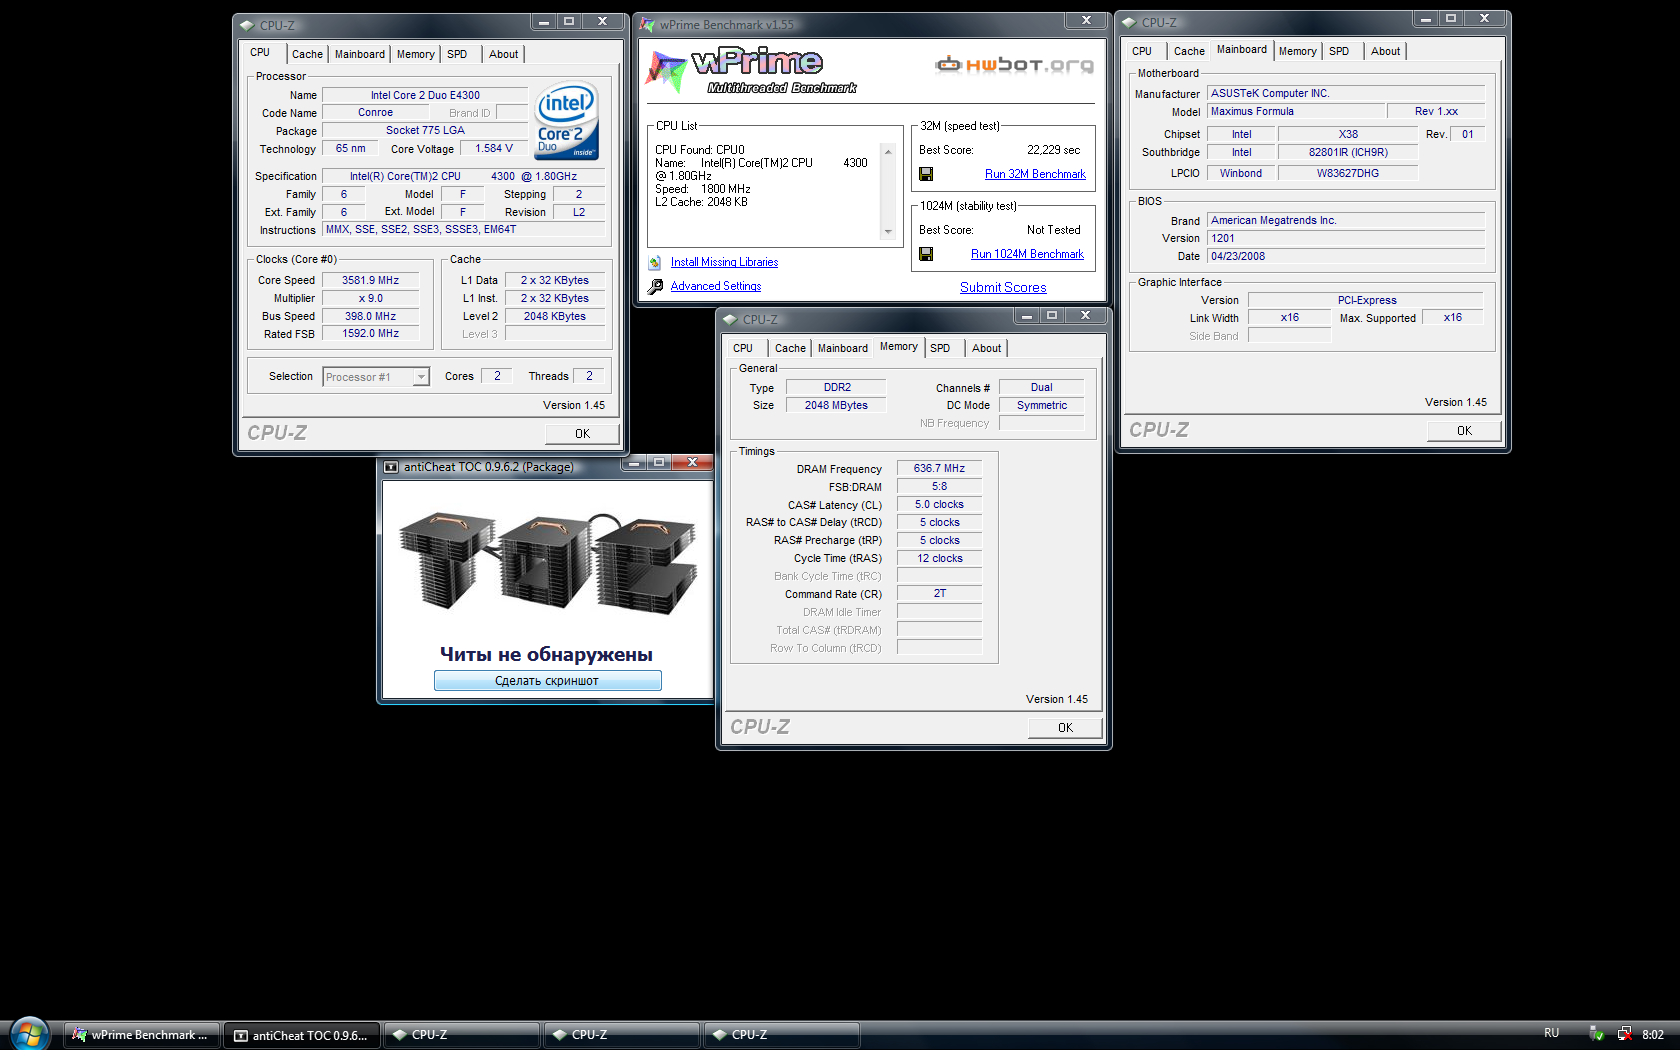Click the green shield tray icon
This screenshot has height=1050, width=1680.
pos(1596,1034)
